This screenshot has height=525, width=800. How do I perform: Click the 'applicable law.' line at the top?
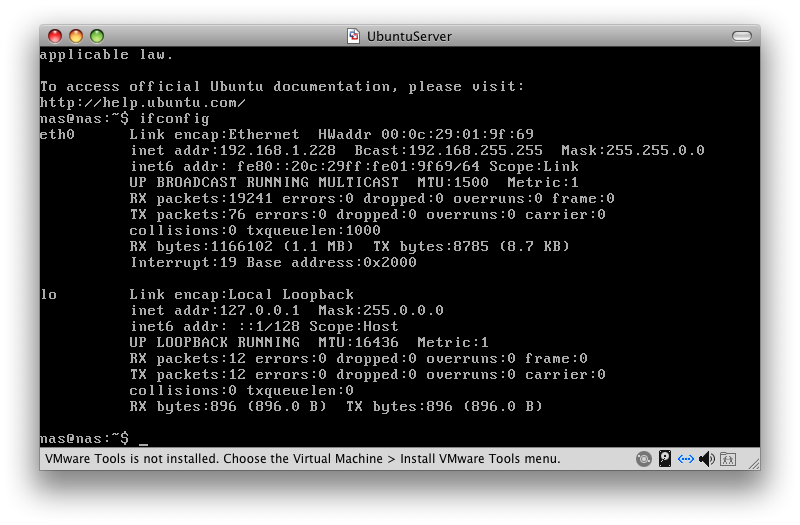click(107, 55)
